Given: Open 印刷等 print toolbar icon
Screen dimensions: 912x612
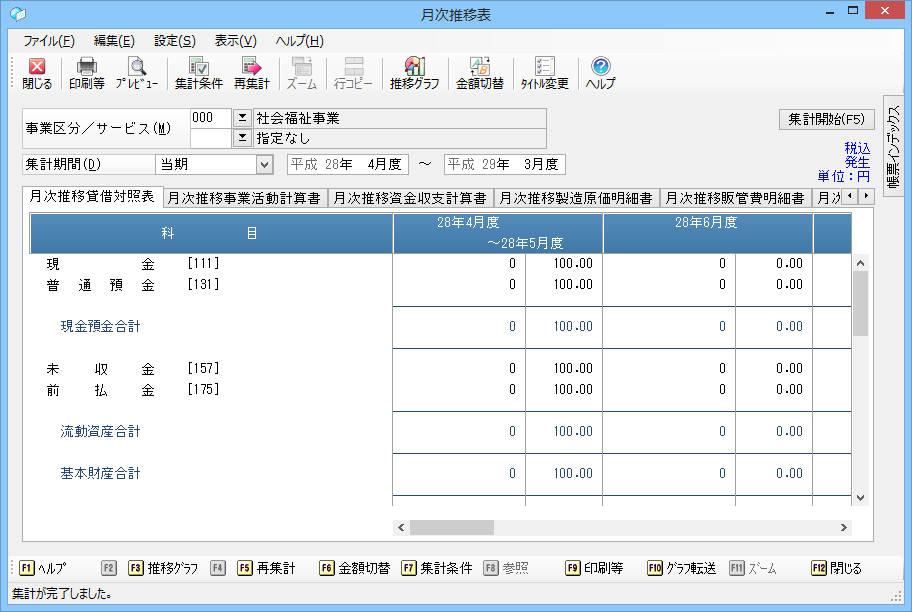Looking at the screenshot, I should tap(86, 73).
